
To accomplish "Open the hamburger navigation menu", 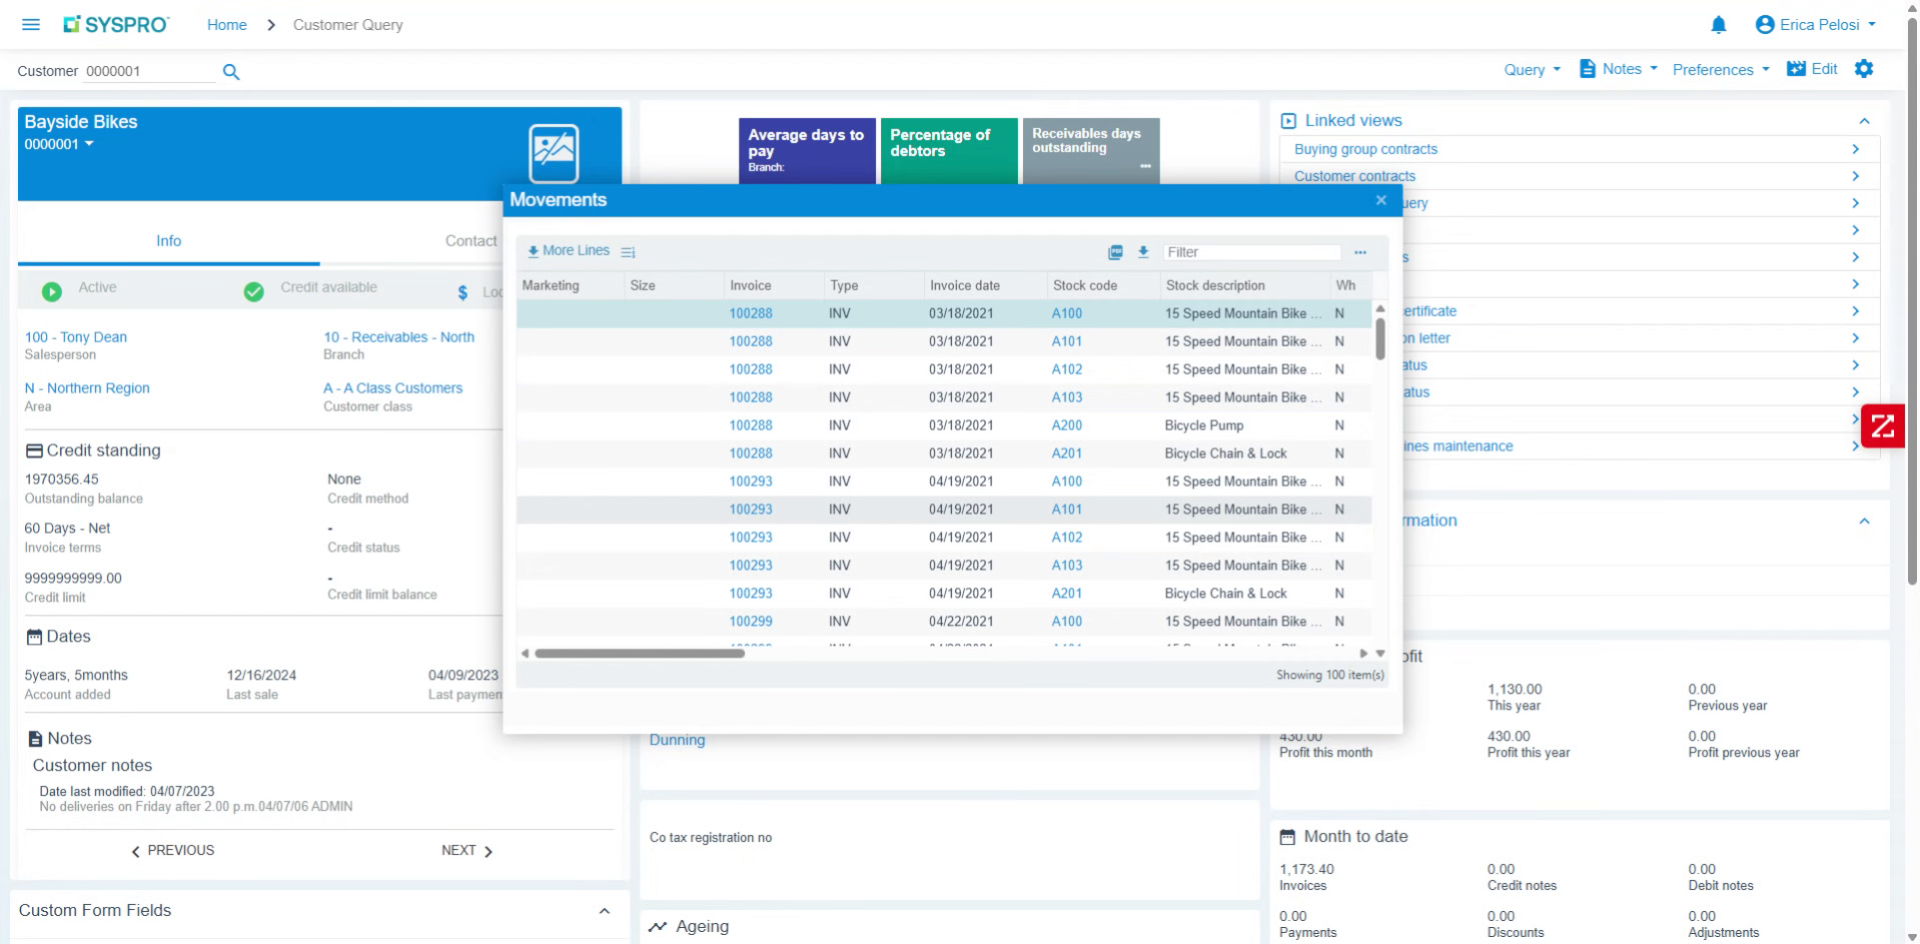I will click(x=31, y=24).
